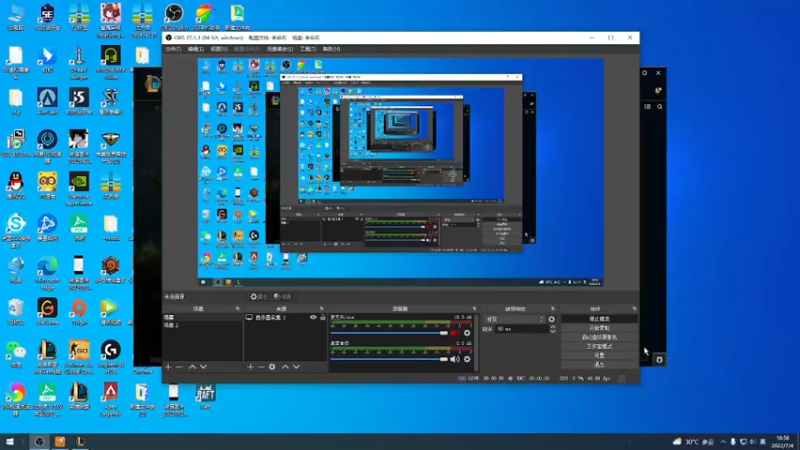Click the OBS icon on the taskbar

(x=39, y=441)
